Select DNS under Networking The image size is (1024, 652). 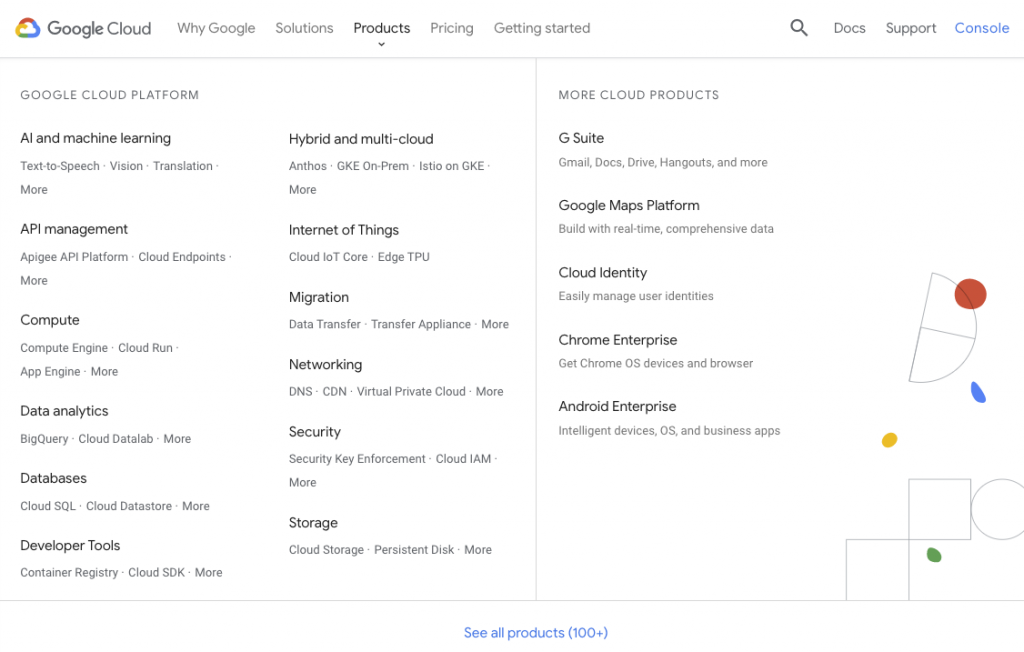300,391
